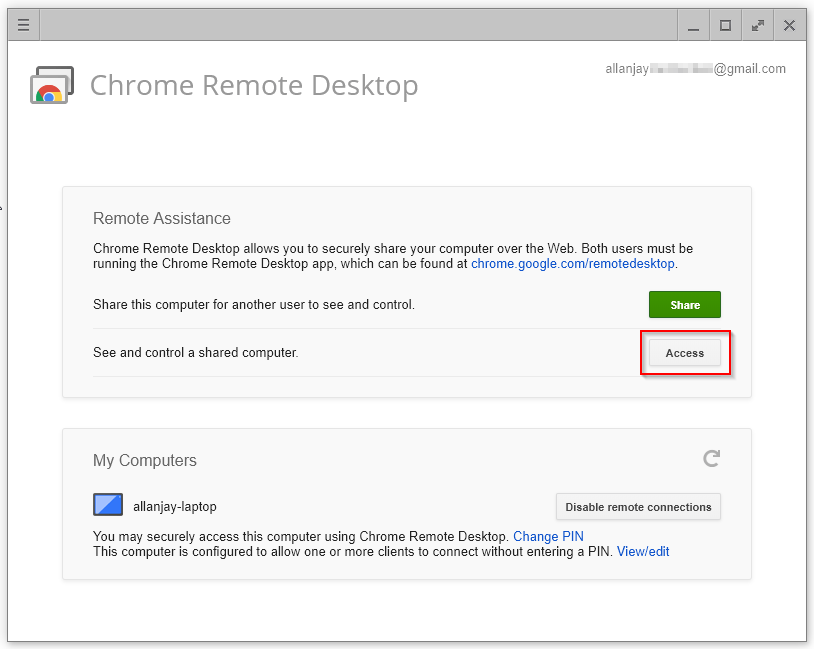Select the small arrow on left edge

coord(3,210)
